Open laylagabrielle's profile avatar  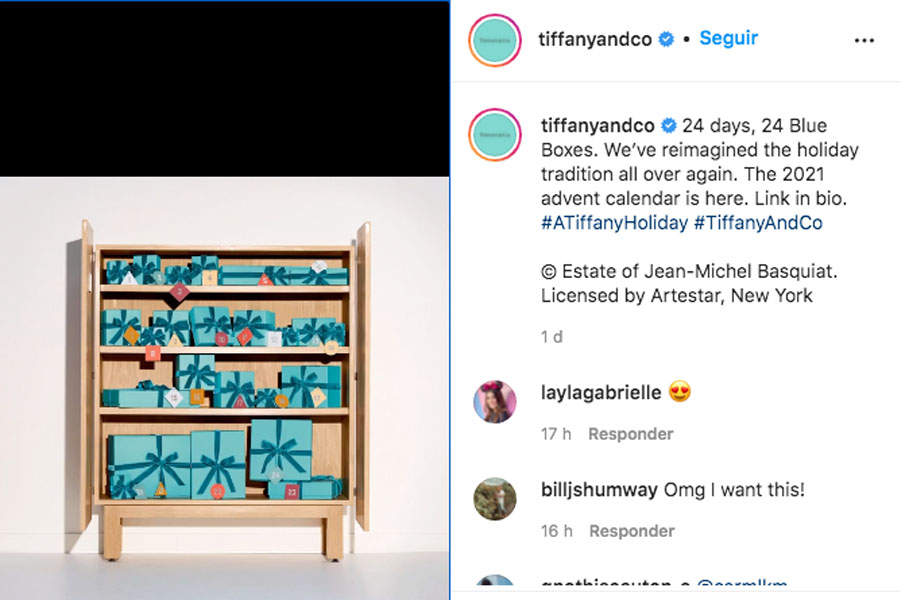pyautogui.click(x=495, y=401)
